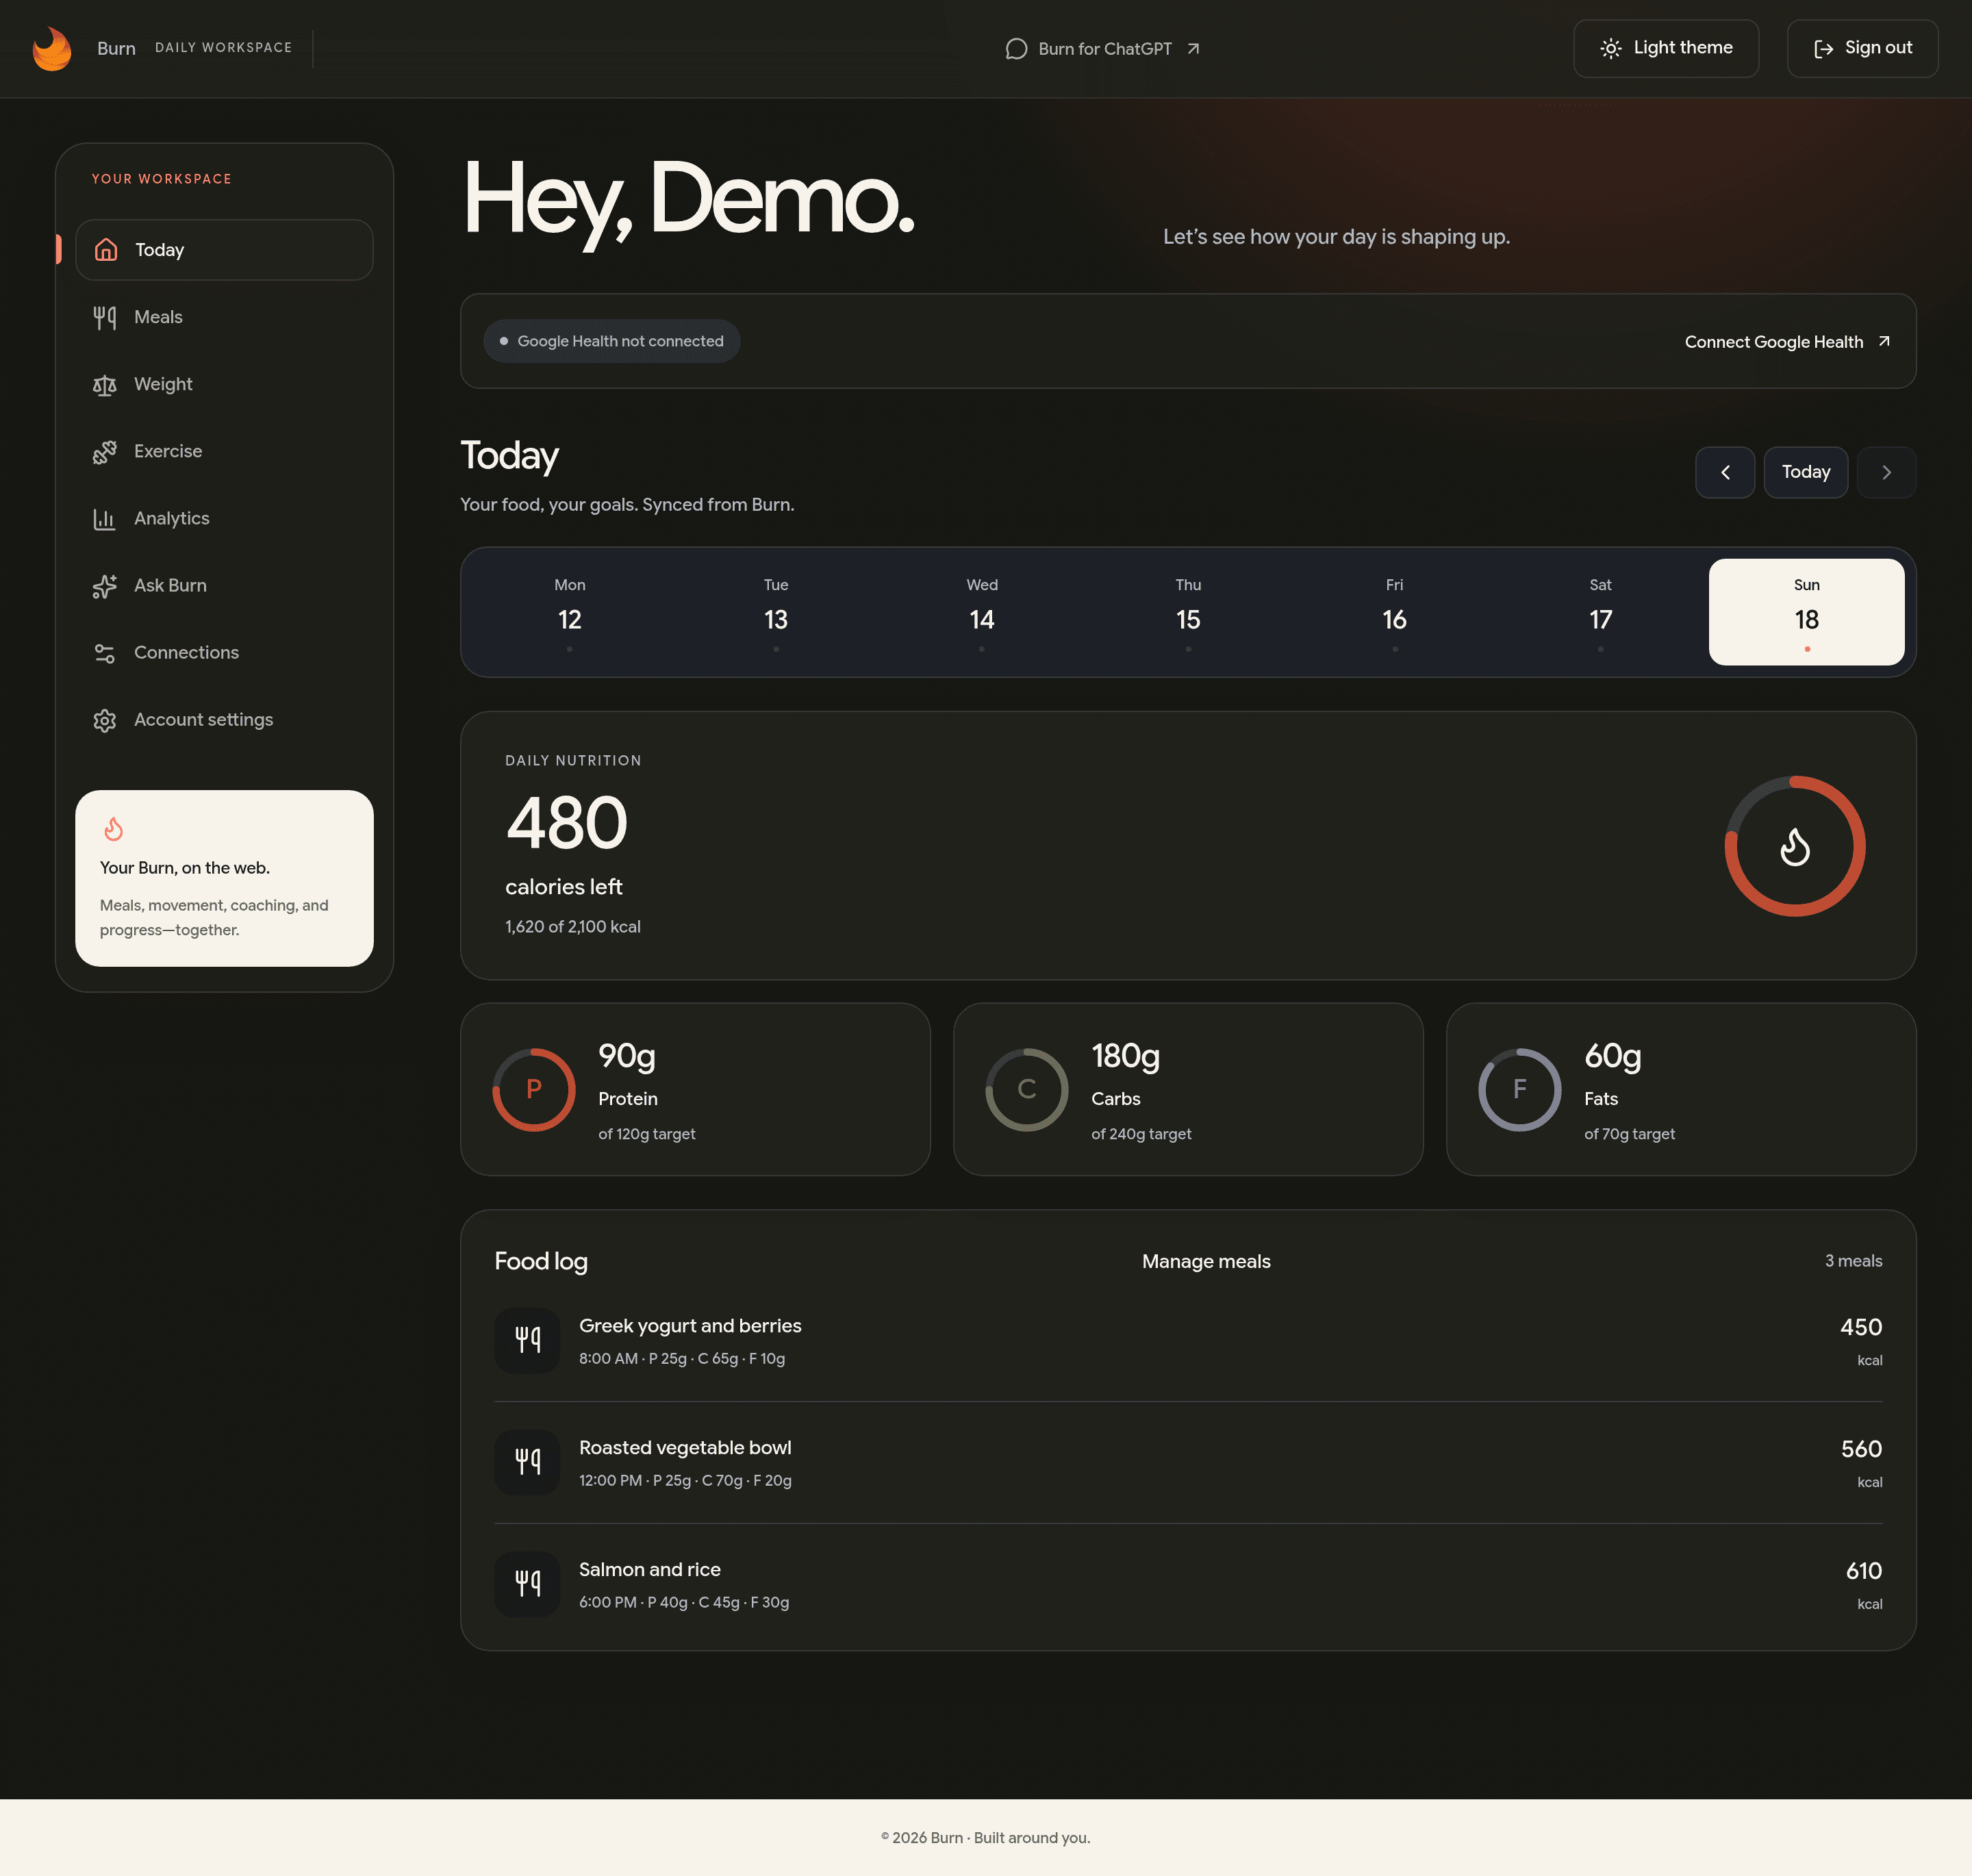This screenshot has width=1972, height=1876.
Task: Click the Roasted vegetable bowl utensils icon
Action: pyautogui.click(x=527, y=1462)
